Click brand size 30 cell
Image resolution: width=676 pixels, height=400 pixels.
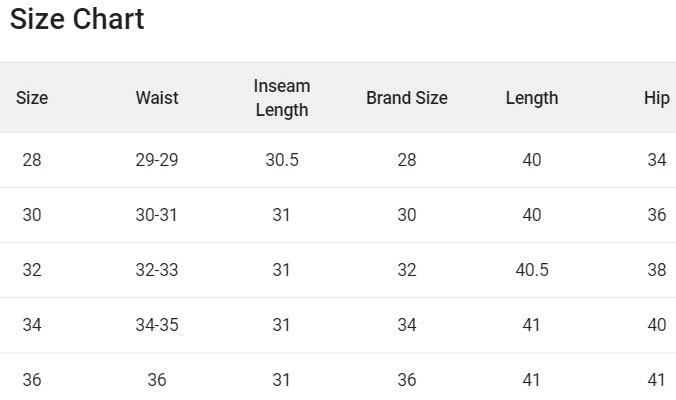click(x=406, y=215)
